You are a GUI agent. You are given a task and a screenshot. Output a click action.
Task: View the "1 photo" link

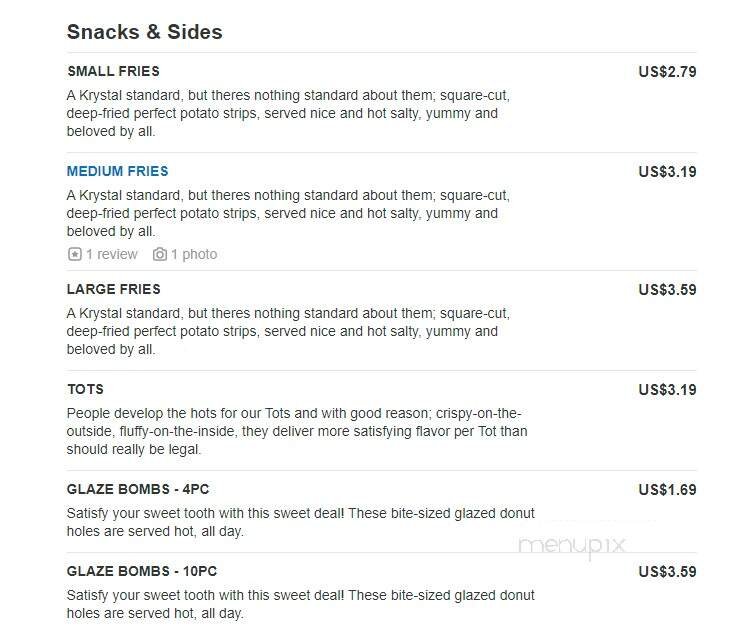click(x=193, y=254)
